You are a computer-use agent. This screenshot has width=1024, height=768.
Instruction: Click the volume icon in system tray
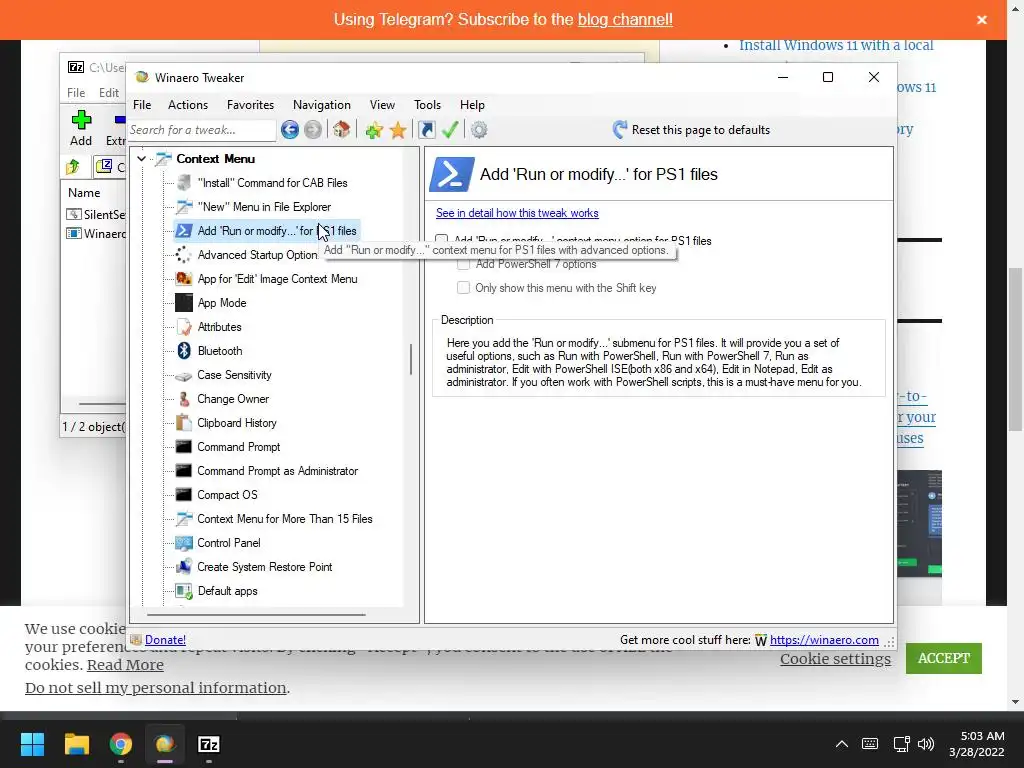[x=925, y=744]
